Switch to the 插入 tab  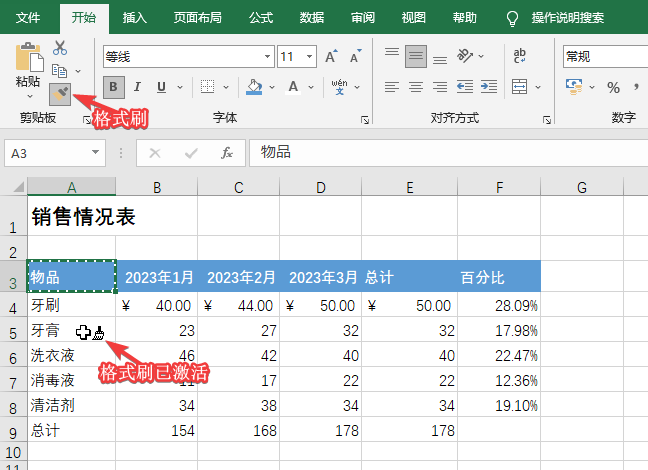[x=135, y=17]
